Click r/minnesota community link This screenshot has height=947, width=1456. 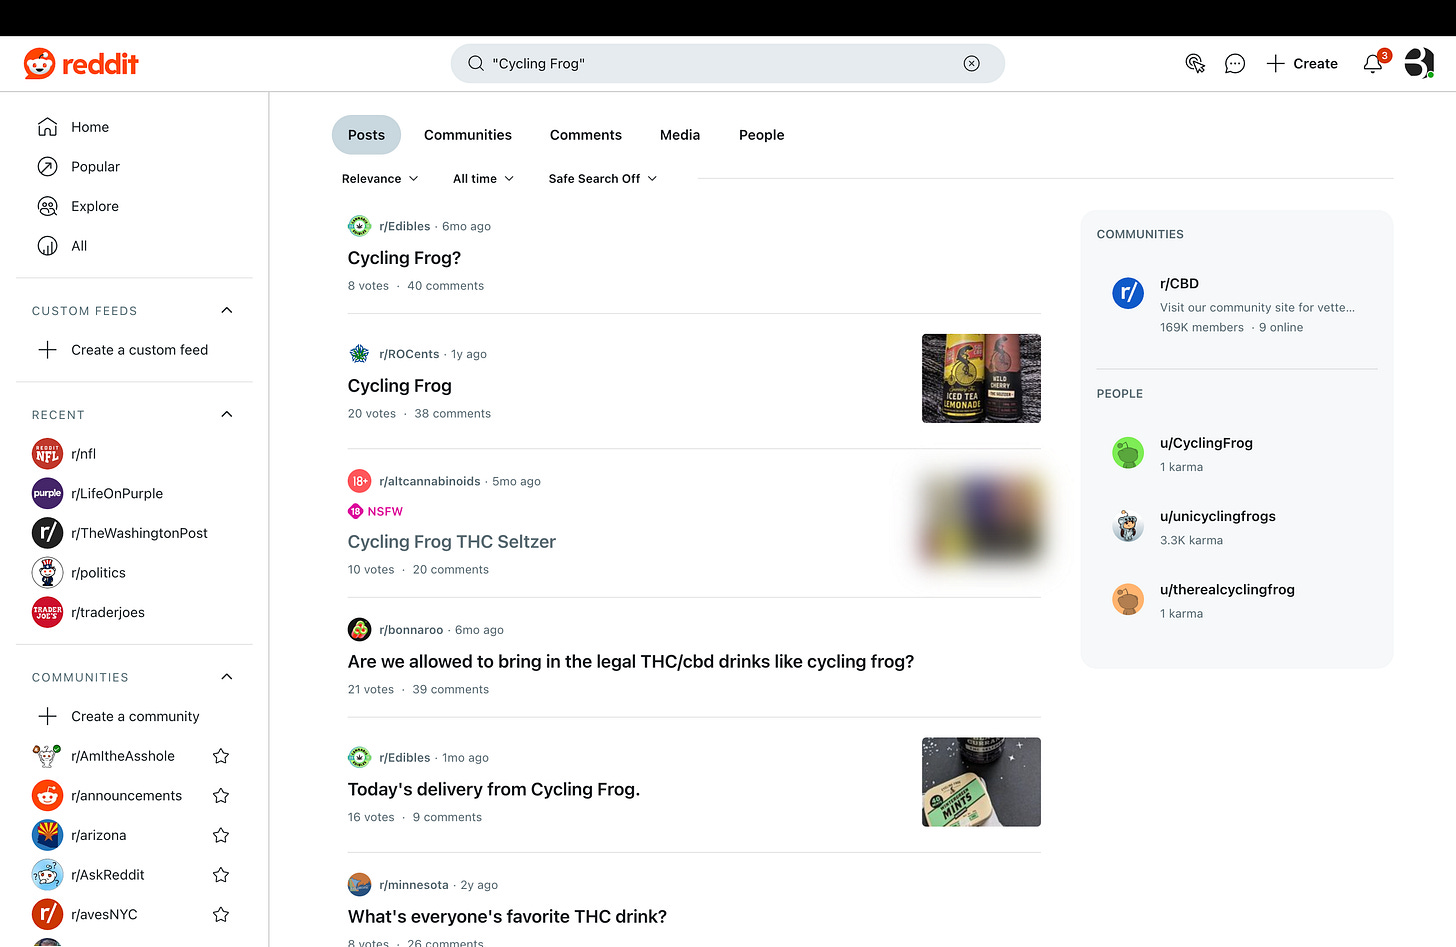tap(414, 885)
